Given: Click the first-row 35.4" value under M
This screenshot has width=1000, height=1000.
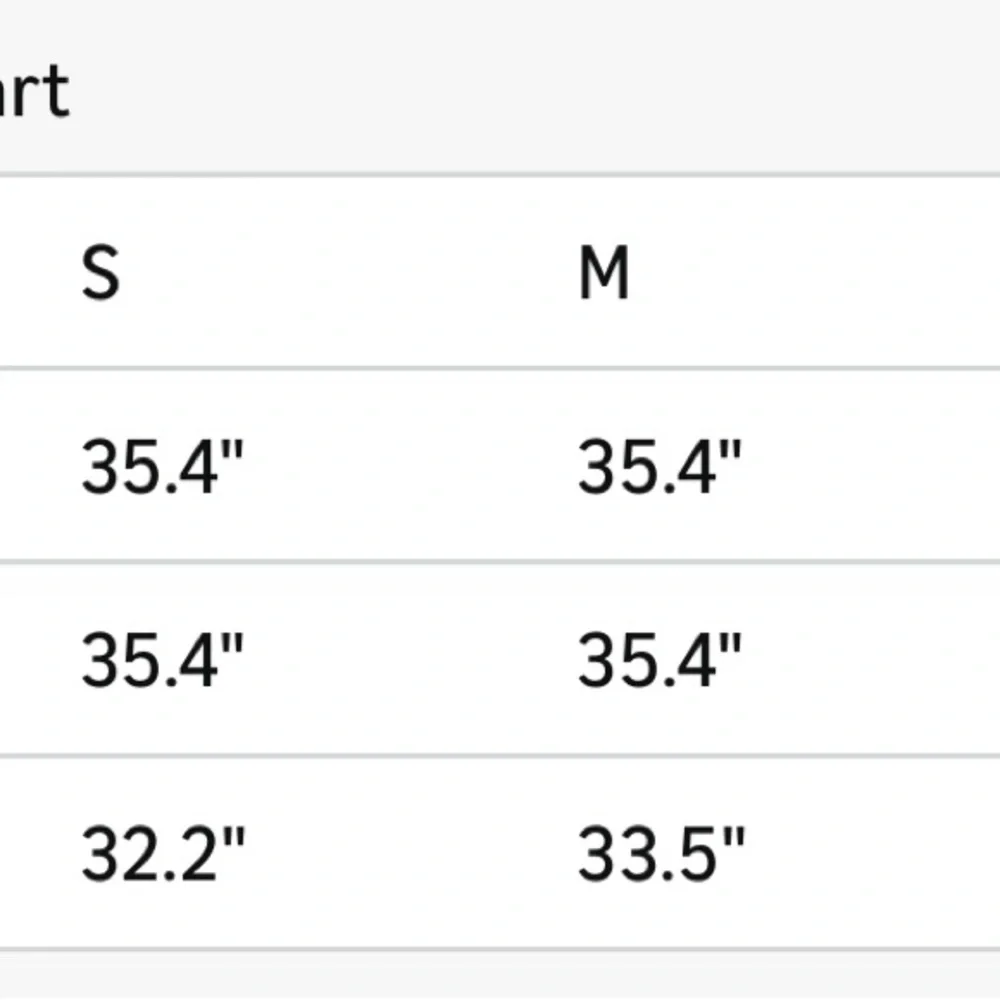Looking at the screenshot, I should (x=659, y=466).
